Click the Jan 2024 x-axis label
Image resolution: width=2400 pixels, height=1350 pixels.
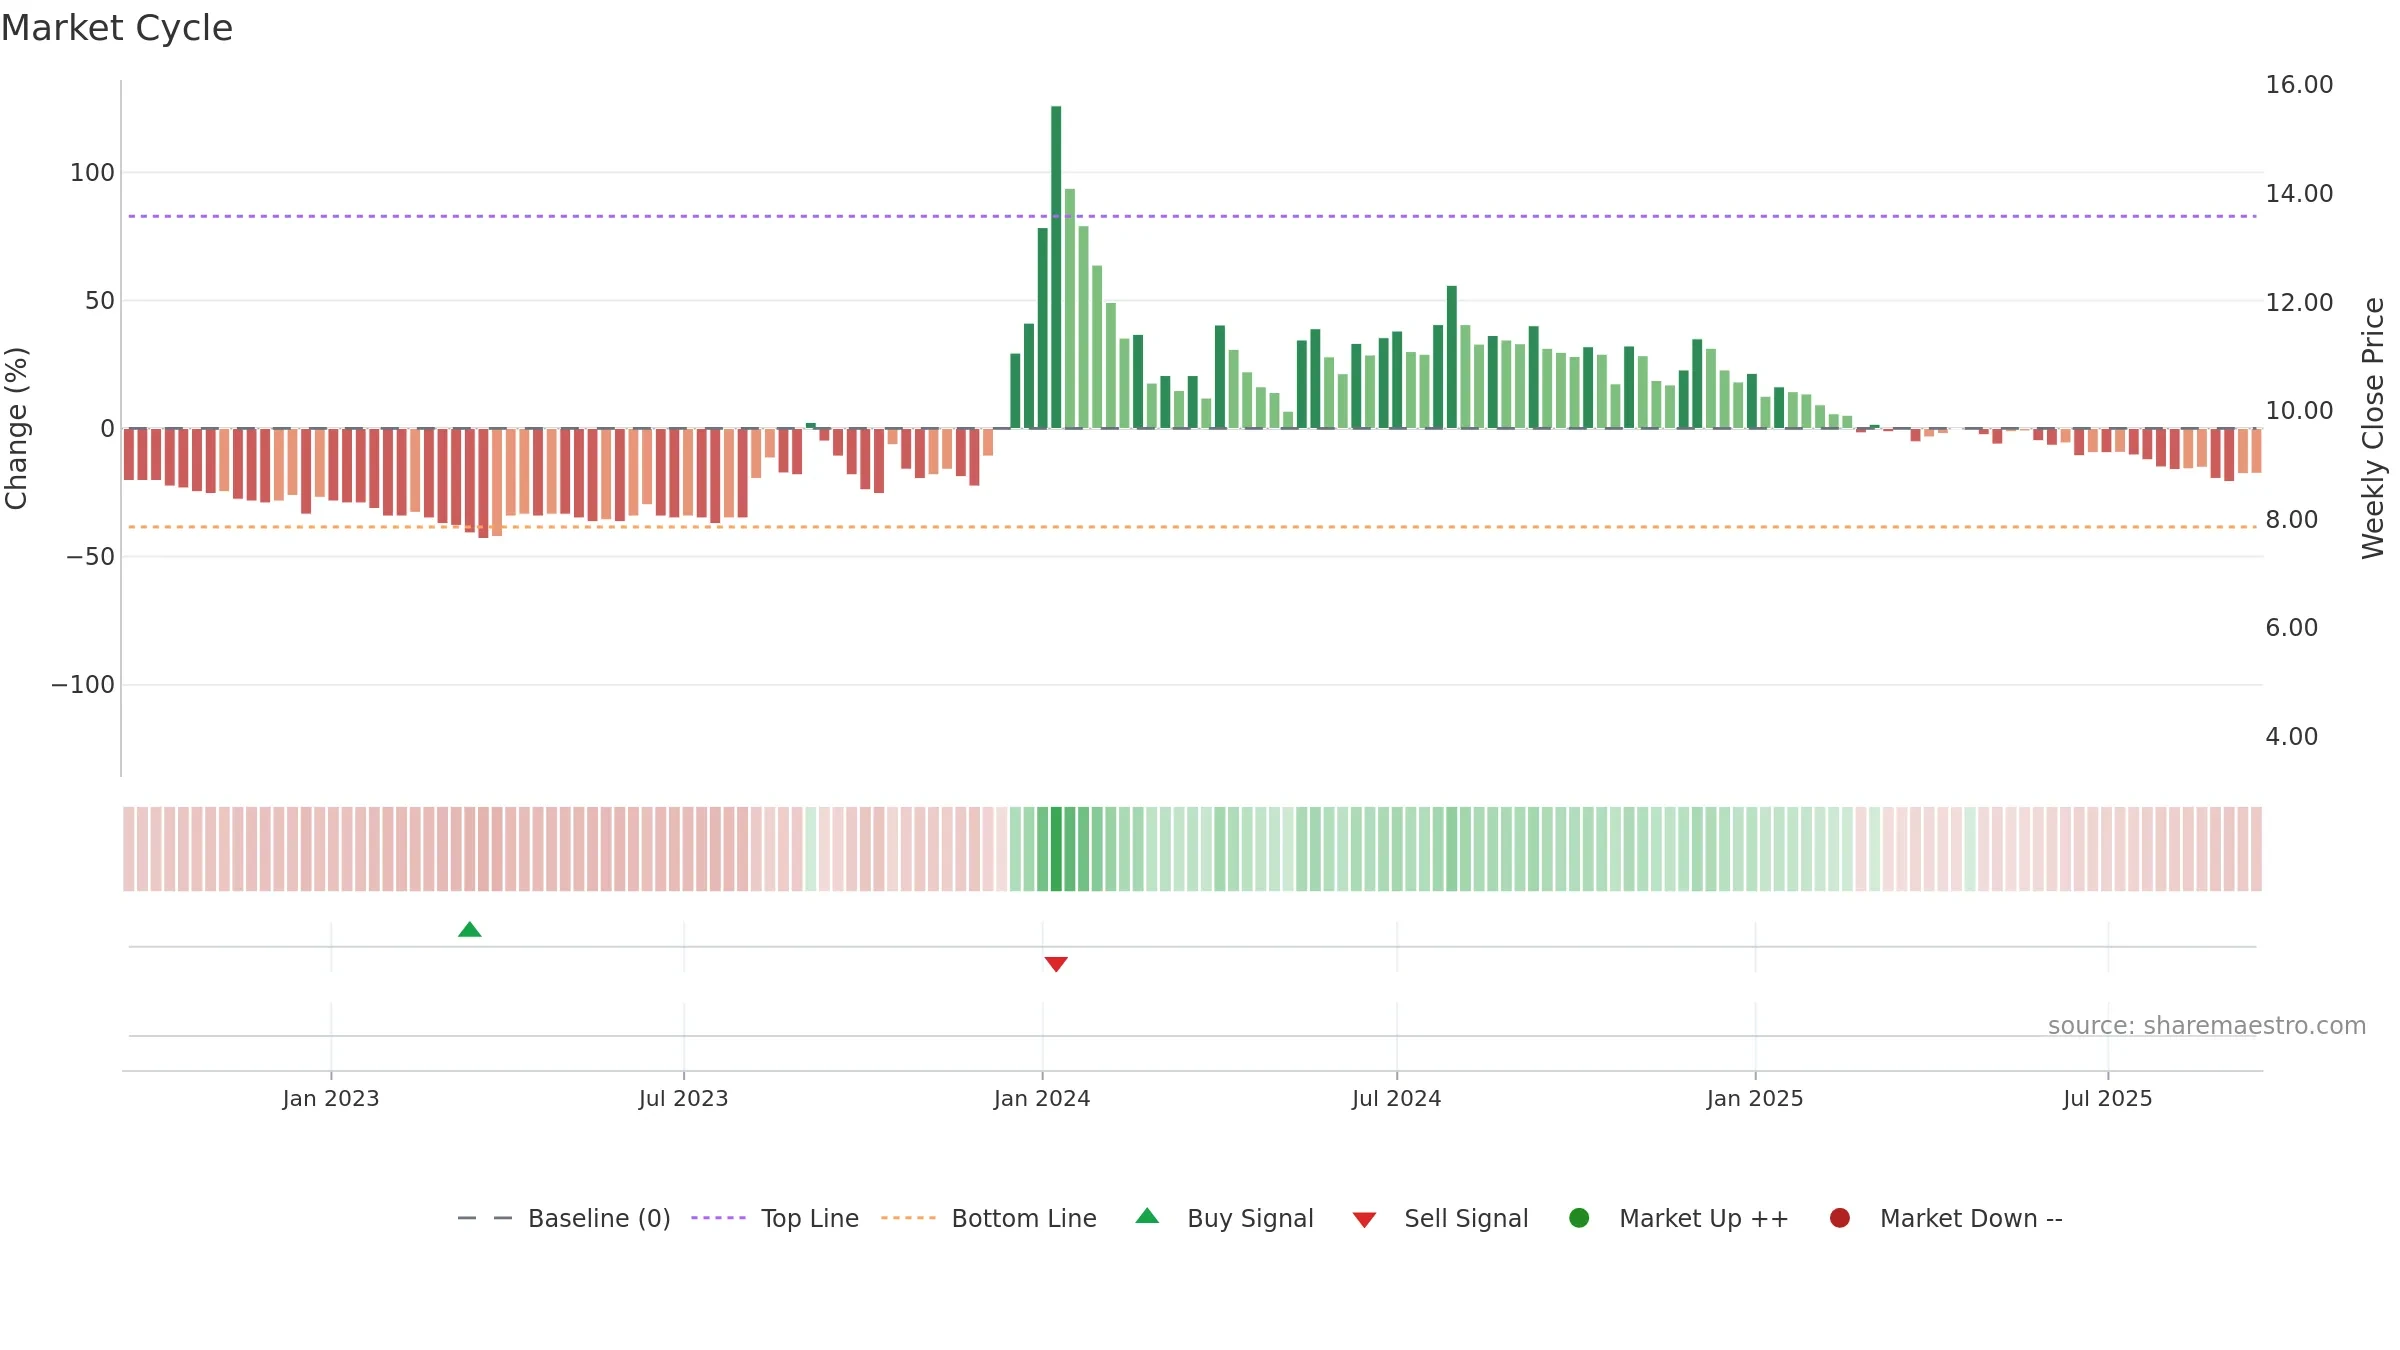1042,1098
